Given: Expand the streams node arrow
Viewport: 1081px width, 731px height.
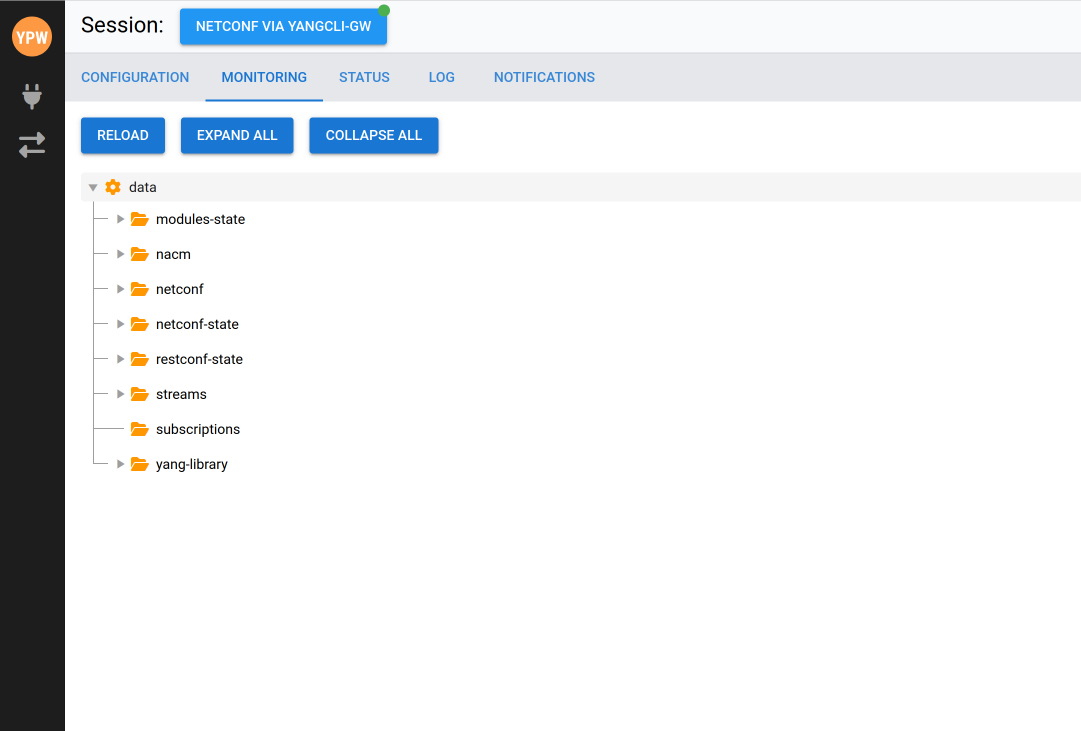Looking at the screenshot, I should 121,394.
